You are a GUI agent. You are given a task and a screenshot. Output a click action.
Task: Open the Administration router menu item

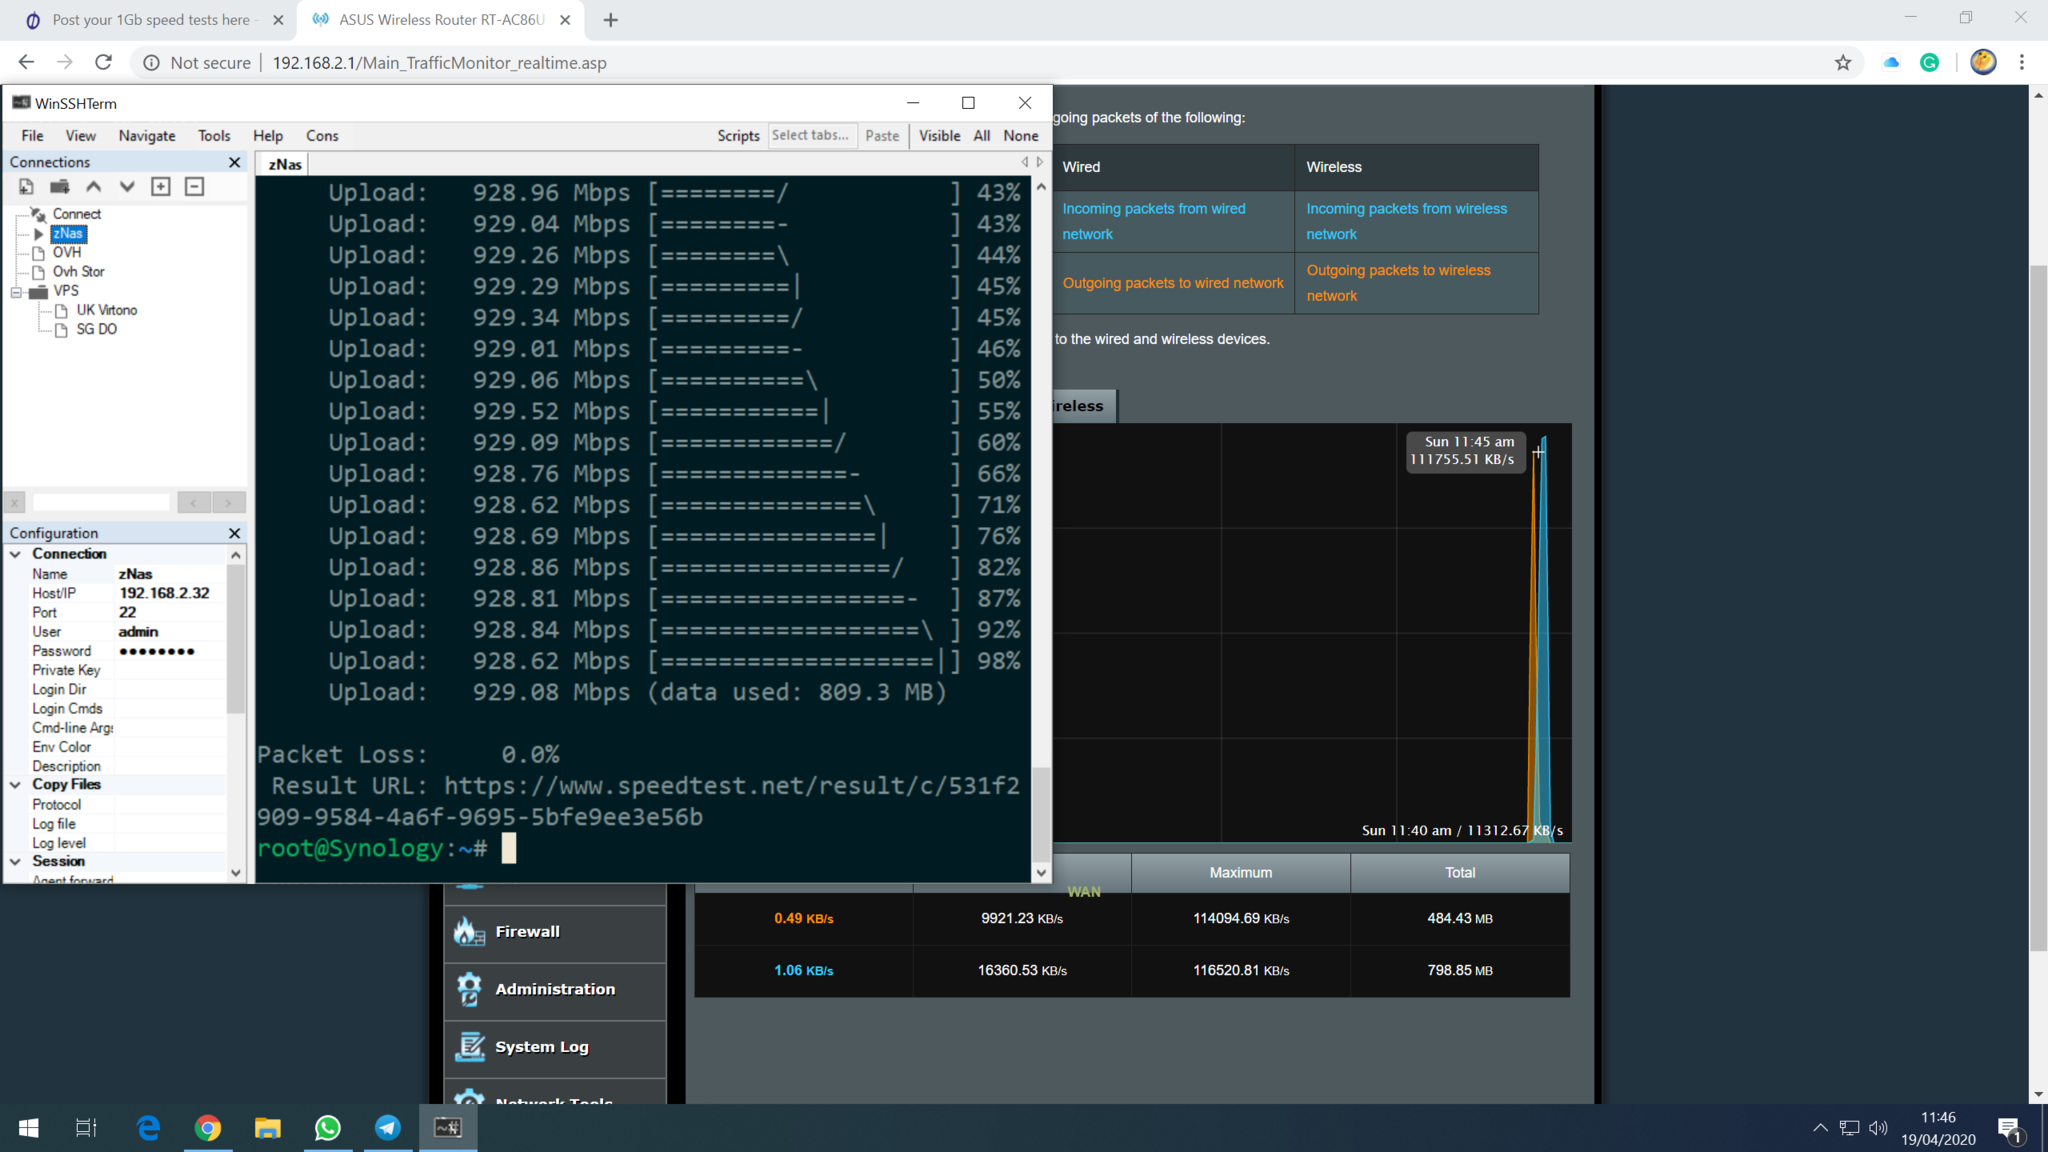click(x=556, y=989)
